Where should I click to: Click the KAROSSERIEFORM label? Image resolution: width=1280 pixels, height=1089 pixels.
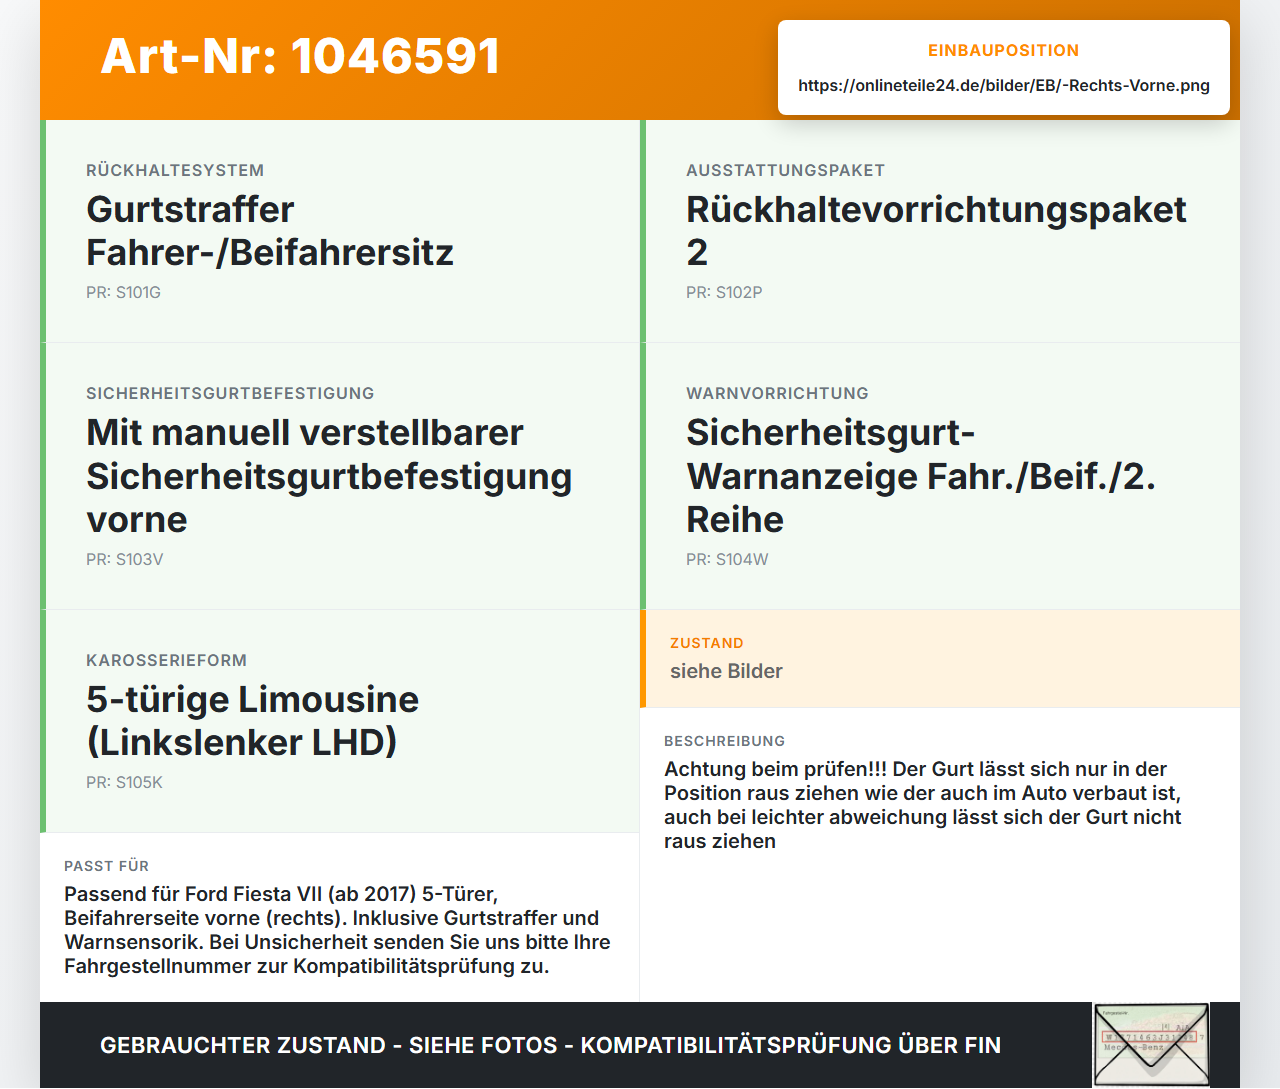point(166,660)
